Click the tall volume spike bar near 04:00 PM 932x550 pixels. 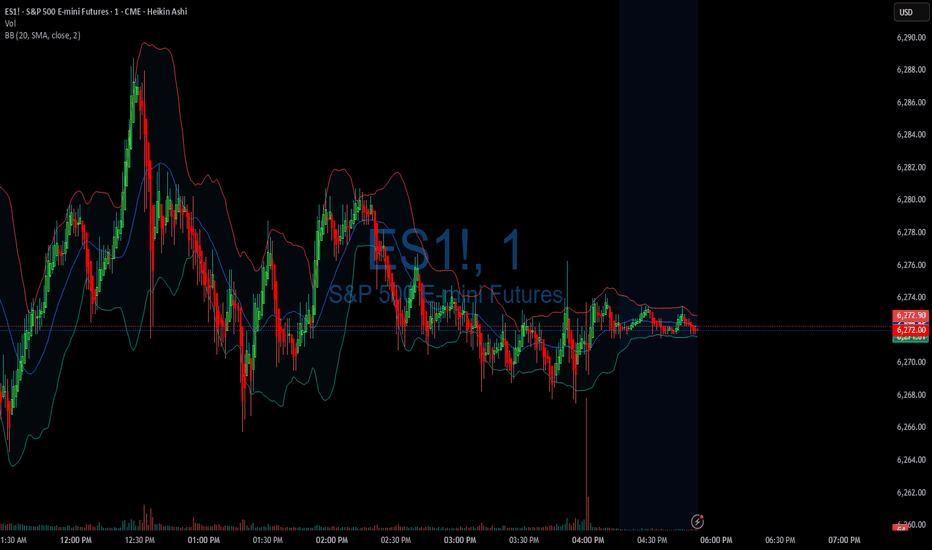tap(587, 464)
